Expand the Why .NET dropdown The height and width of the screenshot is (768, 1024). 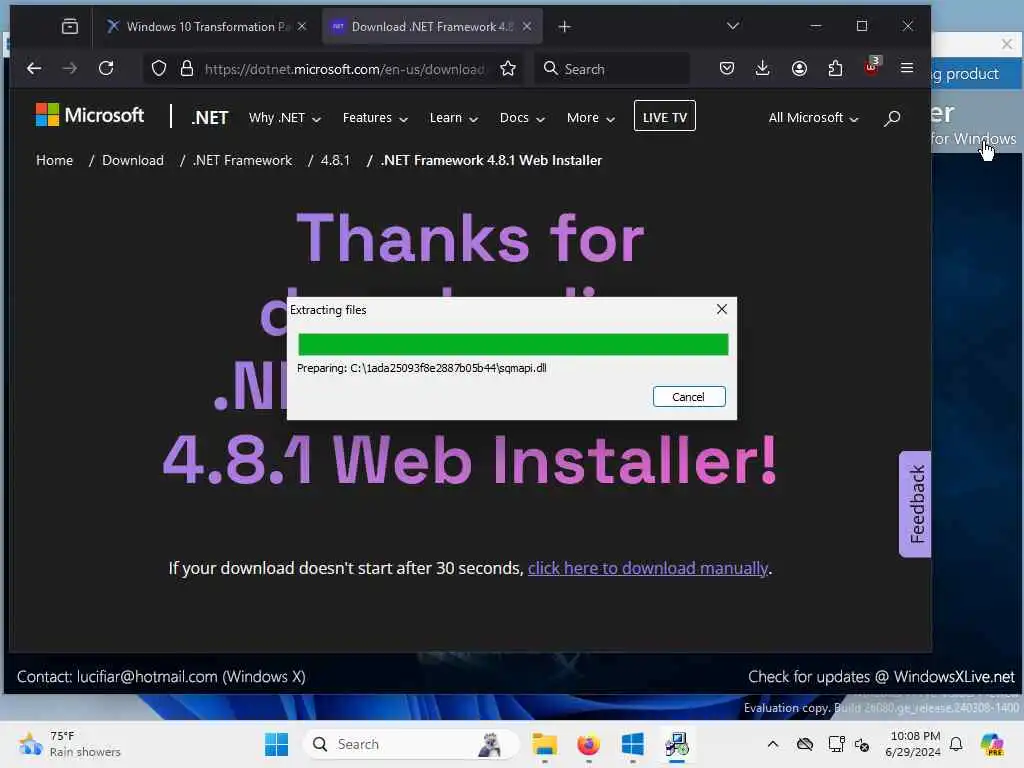(x=285, y=118)
